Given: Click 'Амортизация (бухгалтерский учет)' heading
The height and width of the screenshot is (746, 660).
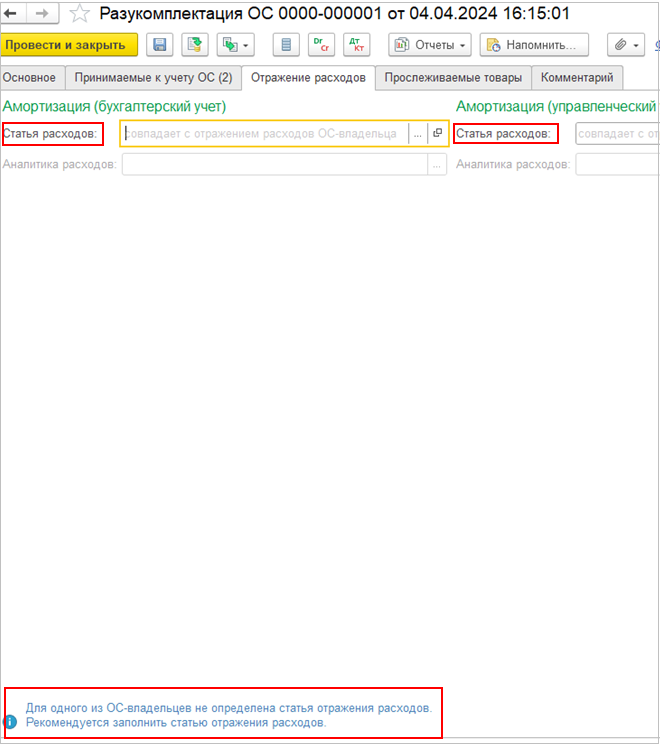Looking at the screenshot, I should (x=114, y=107).
